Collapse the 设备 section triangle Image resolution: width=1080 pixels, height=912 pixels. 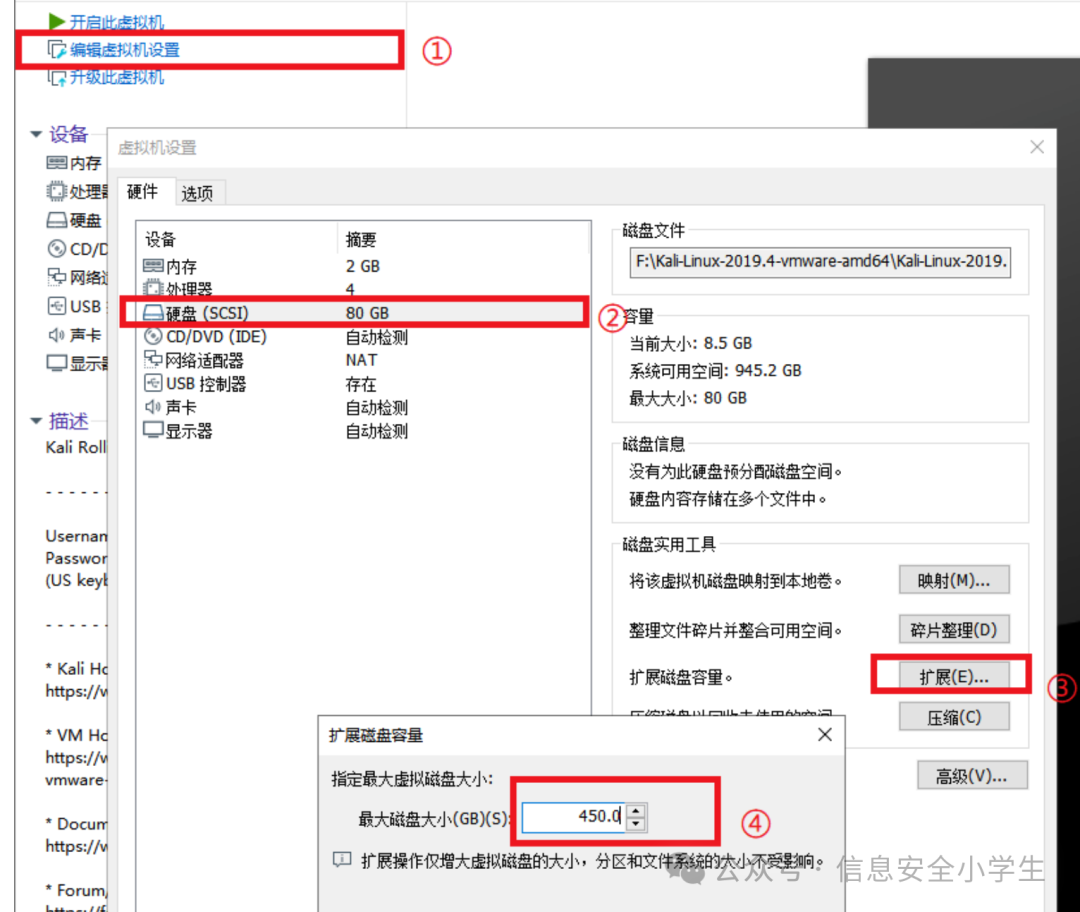coord(36,134)
